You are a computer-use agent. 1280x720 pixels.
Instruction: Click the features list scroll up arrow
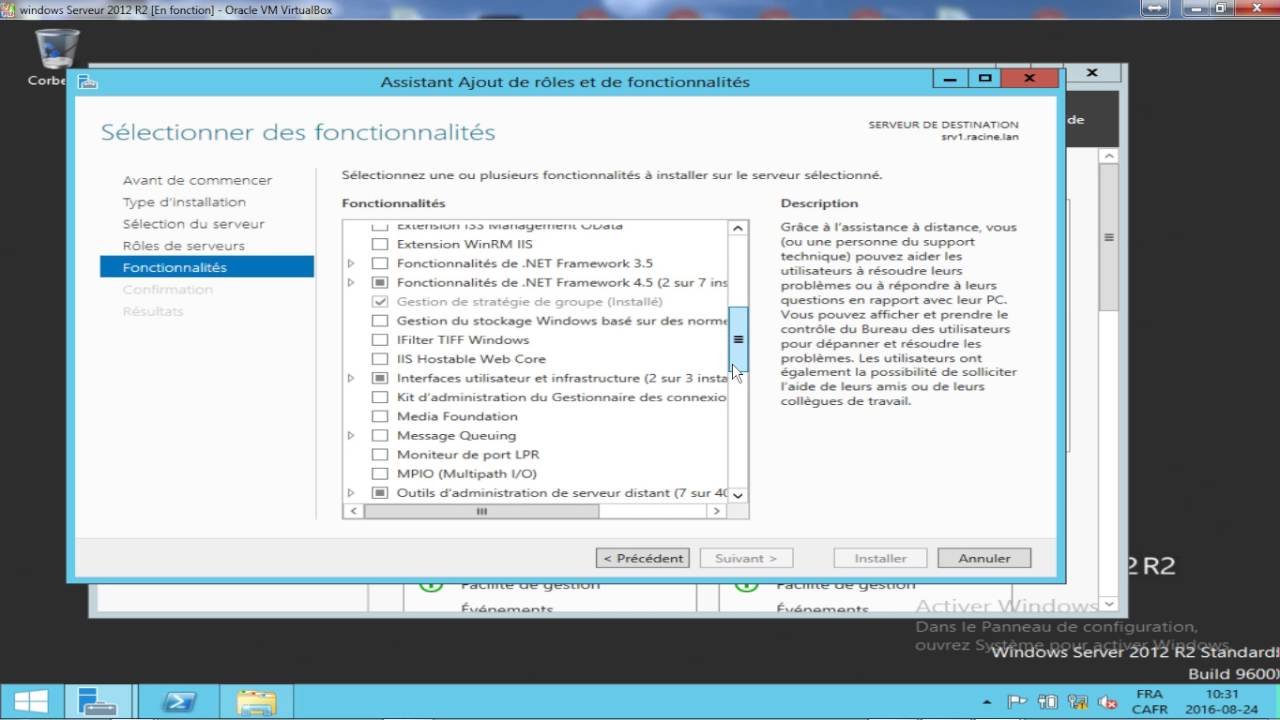click(x=738, y=228)
